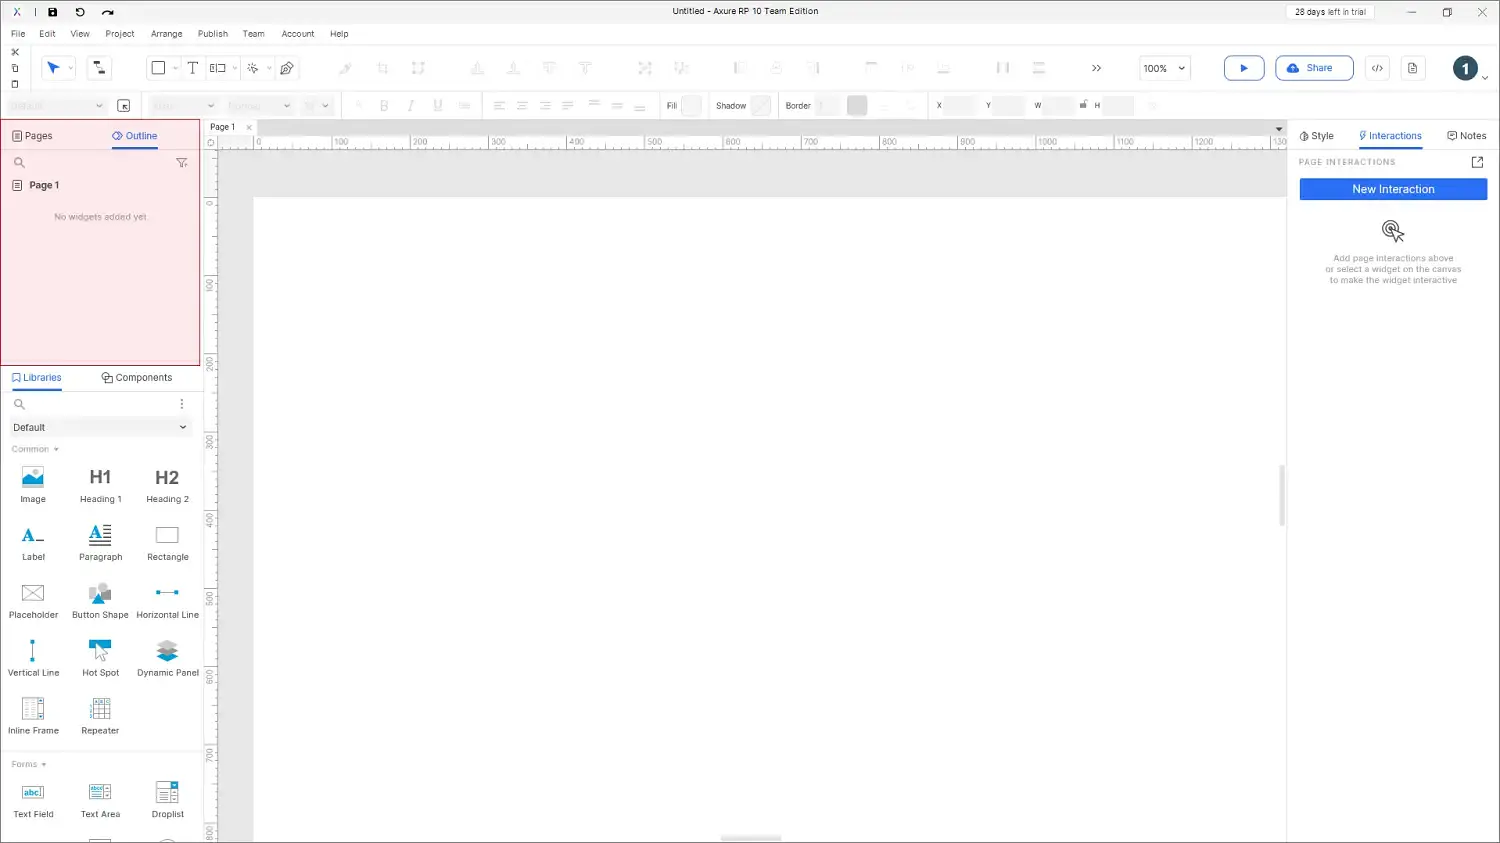The height and width of the screenshot is (843, 1500).
Task: Select the Connect tool icon
Action: [x=99, y=68]
